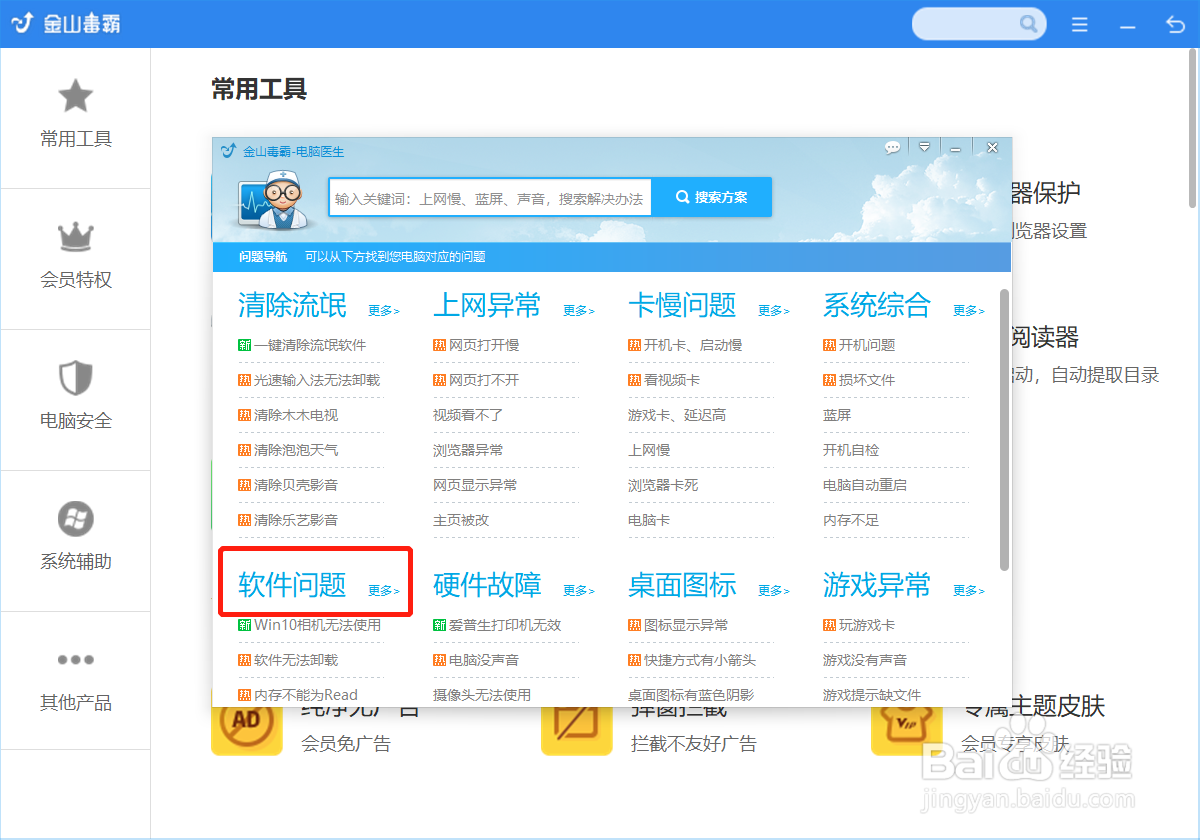Viewport: 1200px width, 840px height.
Task: Open the 游戏异常 category heading
Action: pyautogui.click(x=877, y=585)
